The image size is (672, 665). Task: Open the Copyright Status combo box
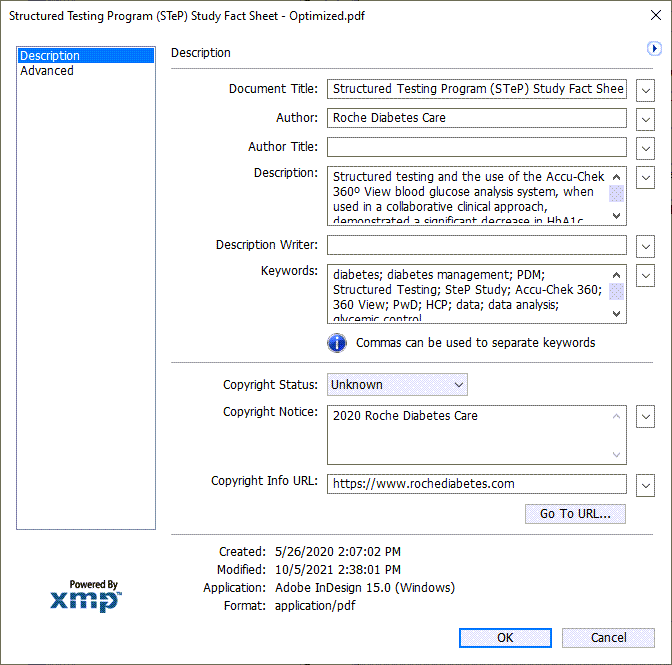coord(397,385)
